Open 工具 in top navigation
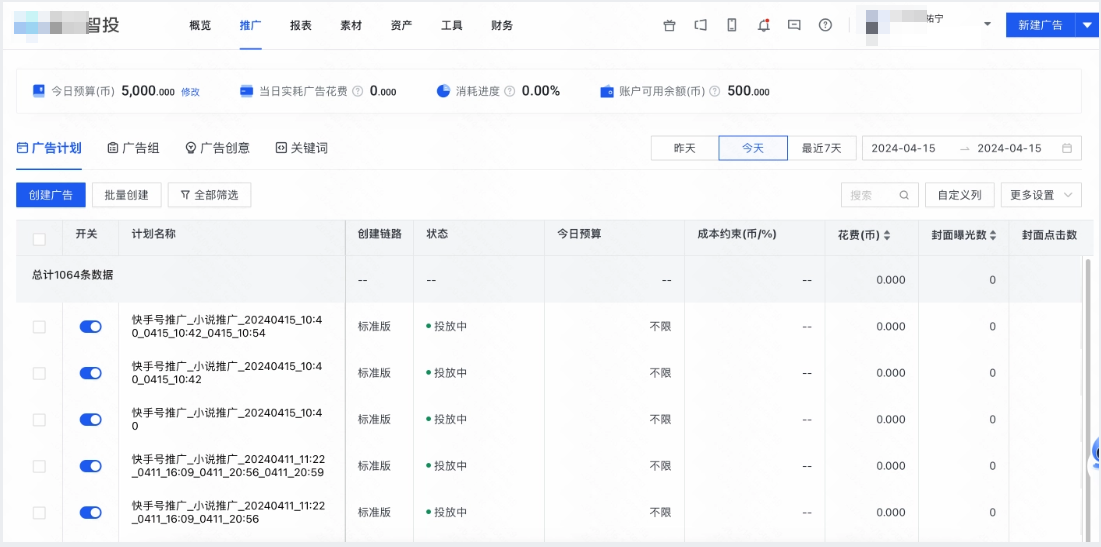 coord(451,25)
